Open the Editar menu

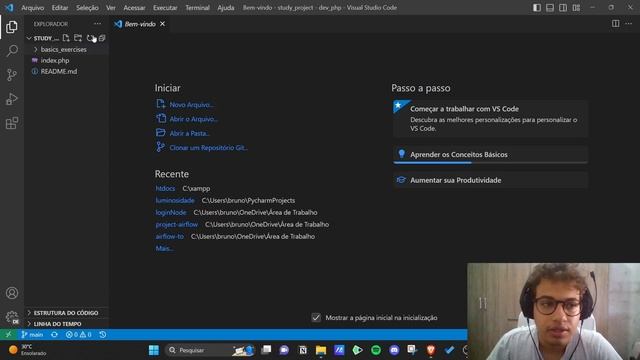[60, 8]
